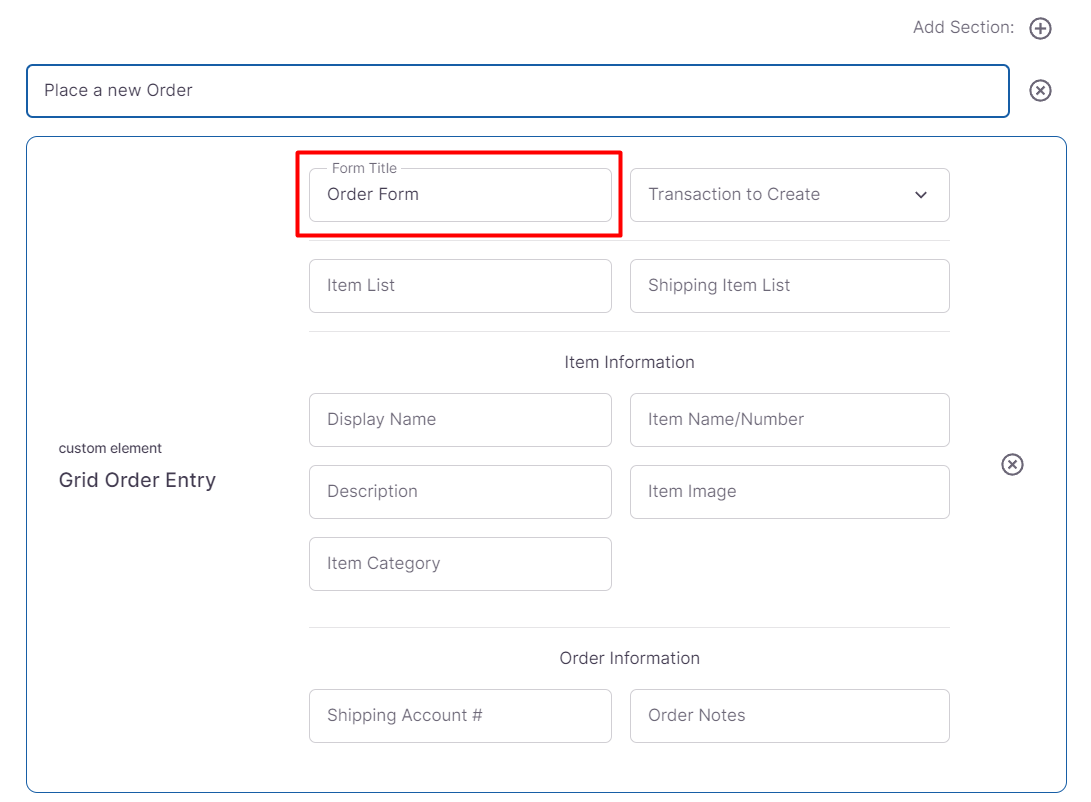Viewport: 1091px width, 802px height.
Task: Select the Order Notes input
Action: (x=789, y=716)
